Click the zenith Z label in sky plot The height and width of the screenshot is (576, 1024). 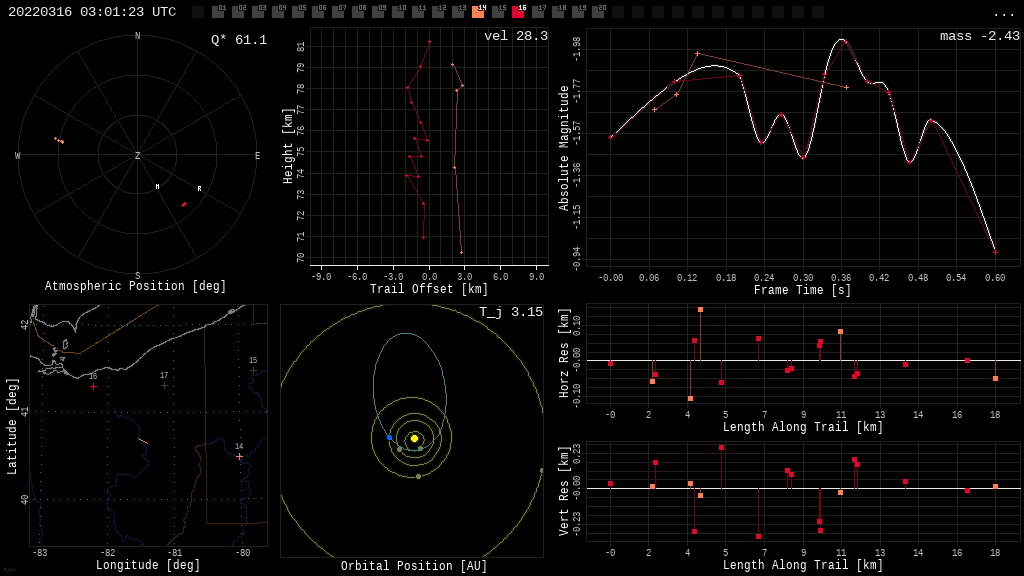pos(137,155)
